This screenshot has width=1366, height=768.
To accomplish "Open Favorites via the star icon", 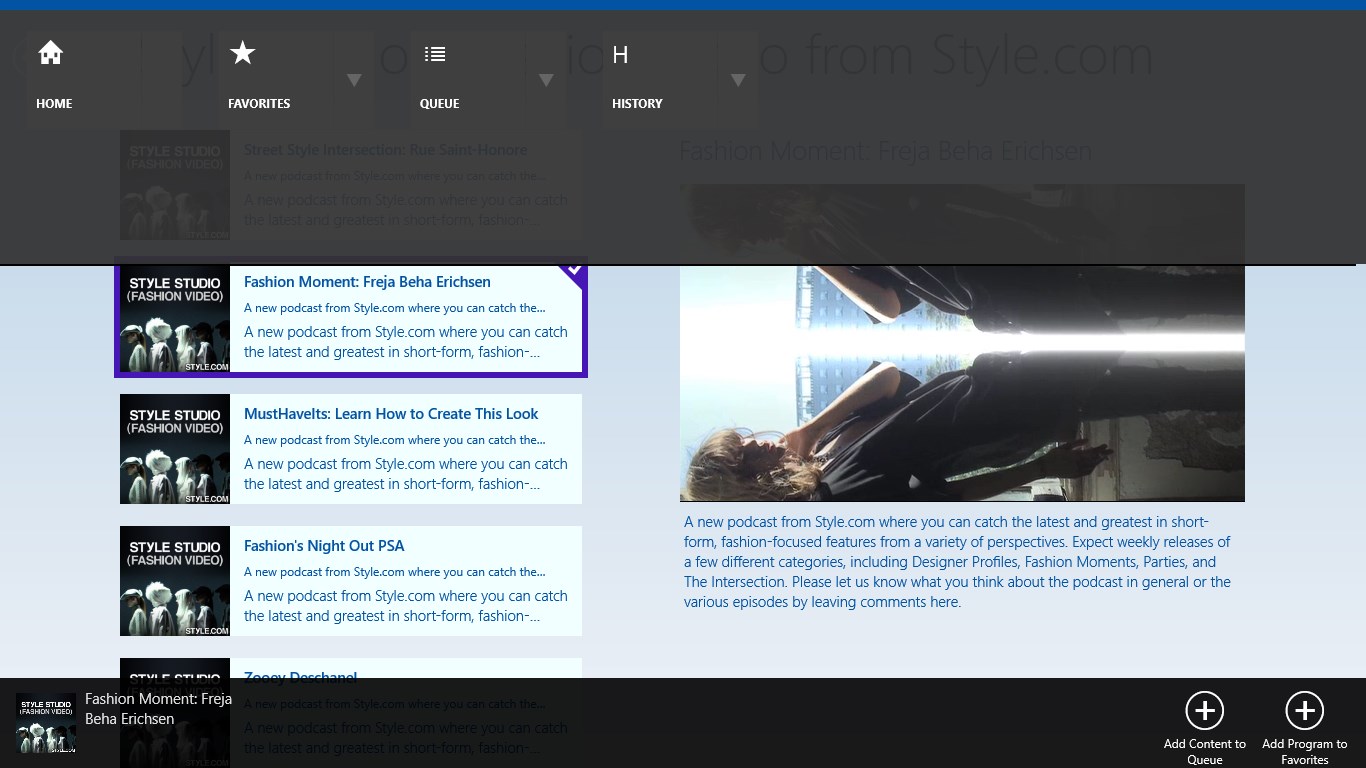I will click(x=243, y=54).
